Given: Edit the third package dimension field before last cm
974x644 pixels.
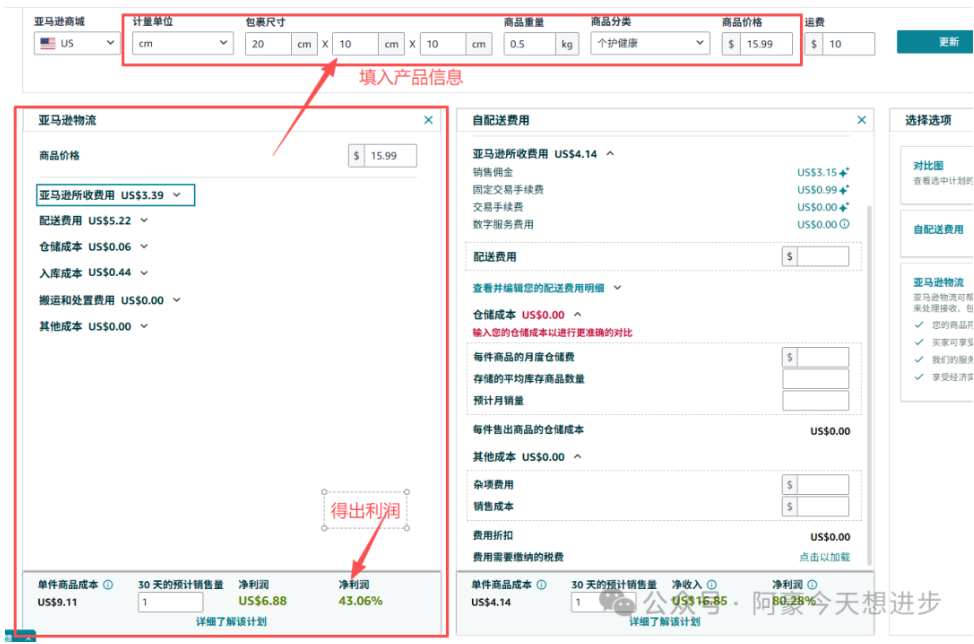Looking at the screenshot, I should point(443,44).
